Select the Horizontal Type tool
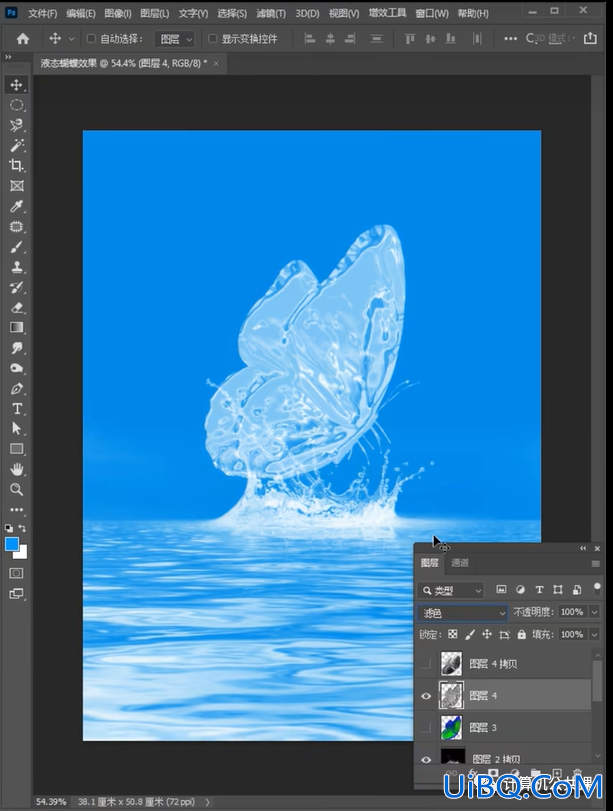Viewport: 613px width, 811px height. tap(17, 409)
